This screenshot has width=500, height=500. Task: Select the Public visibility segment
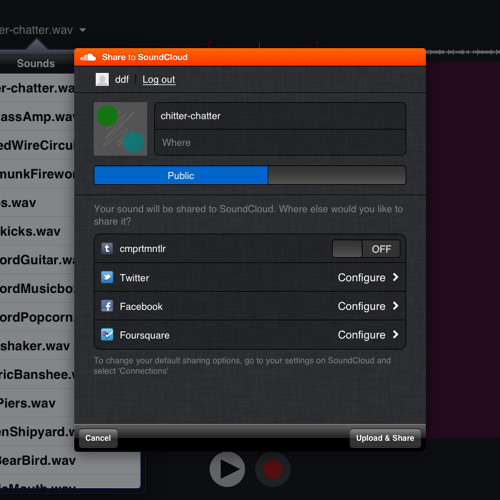pyautogui.click(x=181, y=175)
